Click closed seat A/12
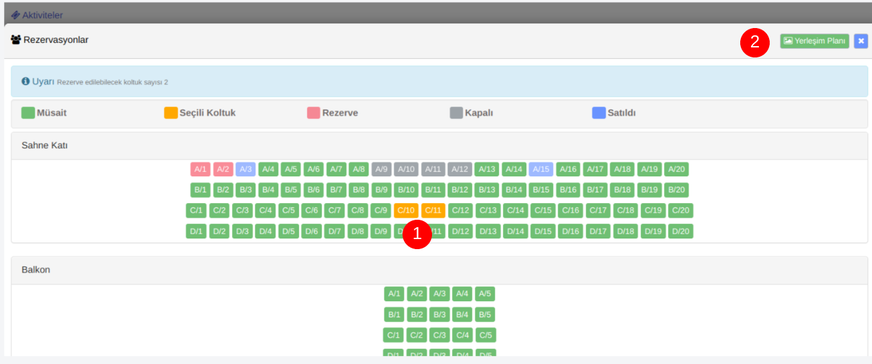This screenshot has height=364, width=872. (x=460, y=169)
